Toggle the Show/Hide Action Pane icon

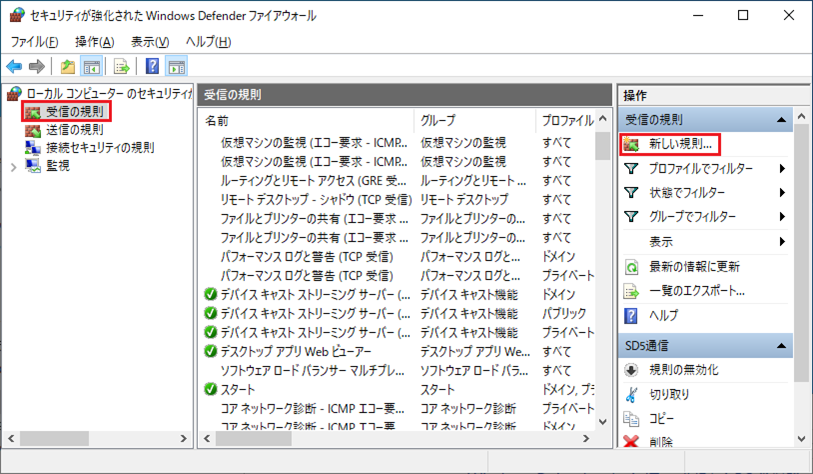tap(176, 66)
